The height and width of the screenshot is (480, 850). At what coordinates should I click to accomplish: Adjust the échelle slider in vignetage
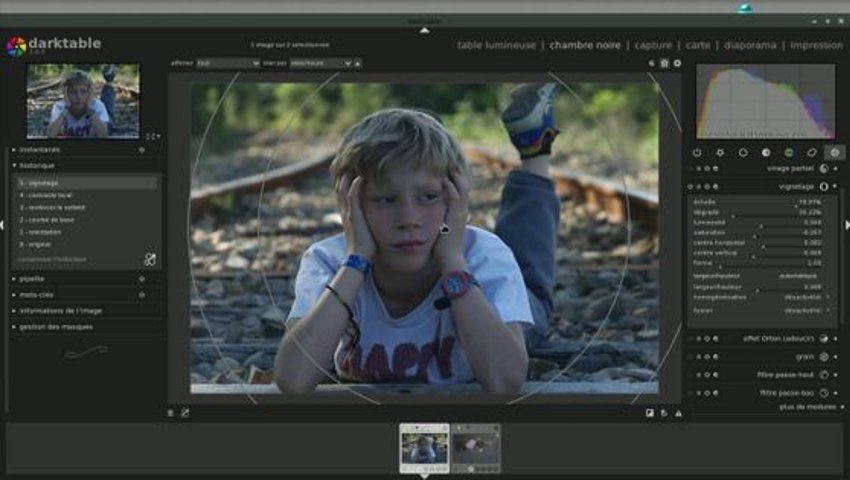757,202
